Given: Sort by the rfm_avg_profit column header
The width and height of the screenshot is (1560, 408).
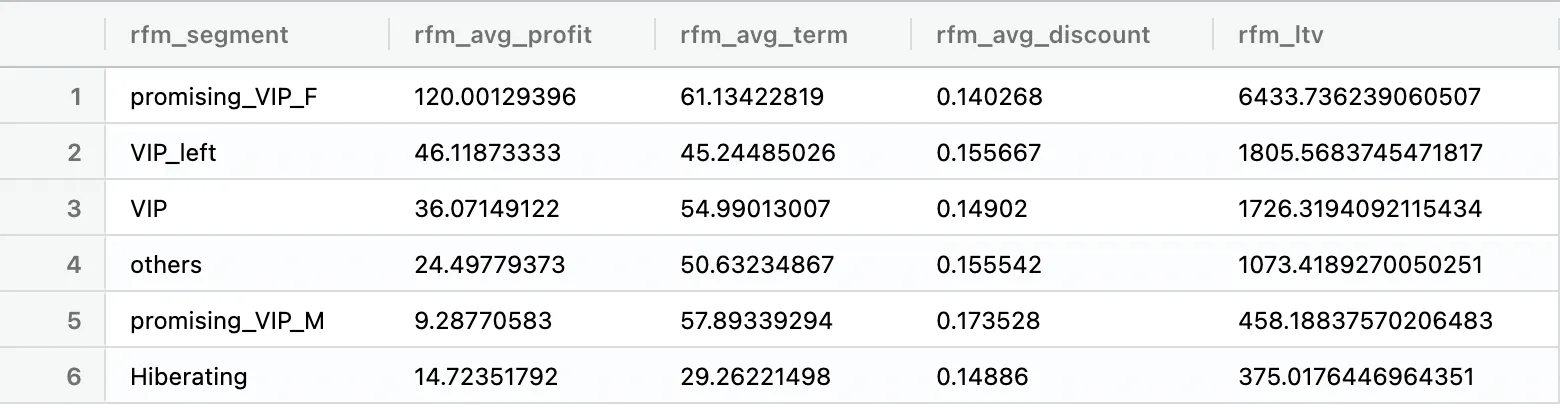Looking at the screenshot, I should [x=502, y=35].
